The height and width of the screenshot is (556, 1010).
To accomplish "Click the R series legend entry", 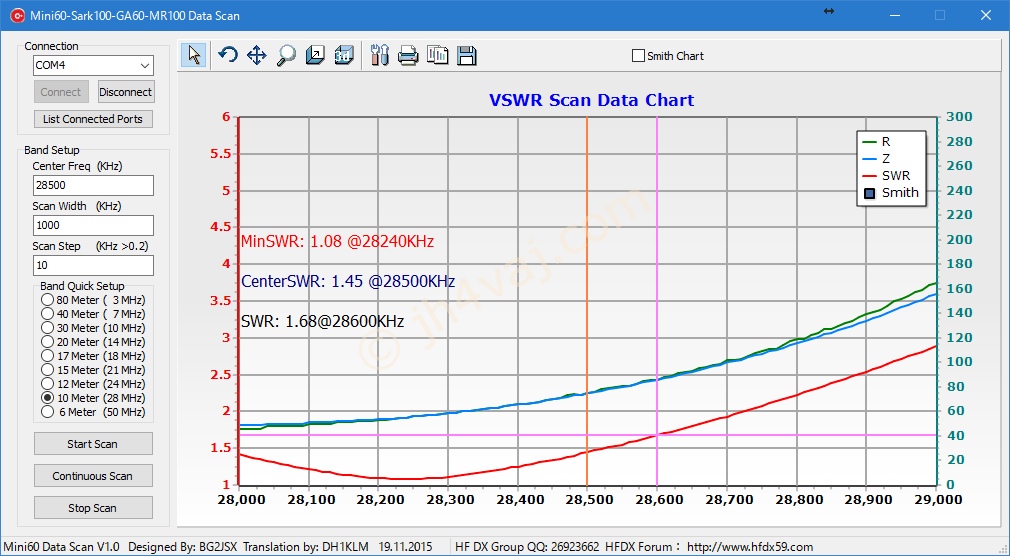I will pos(876,142).
